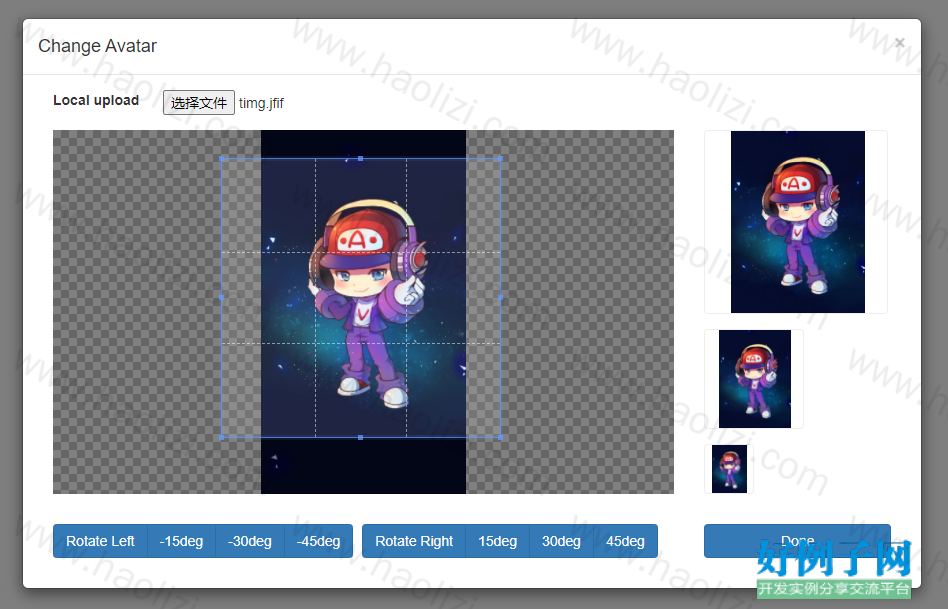Viewport: 948px width, 609px height.
Task: Click the left-middle crop box handle
Action: (x=222, y=298)
